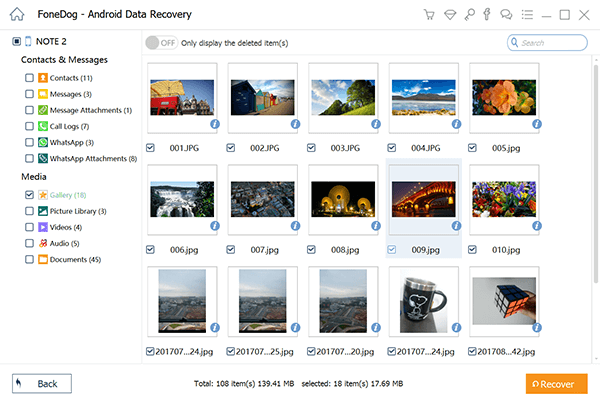600x402 pixels.
Task: Click info icon on 010.jpg flower photo
Action: click(536, 227)
